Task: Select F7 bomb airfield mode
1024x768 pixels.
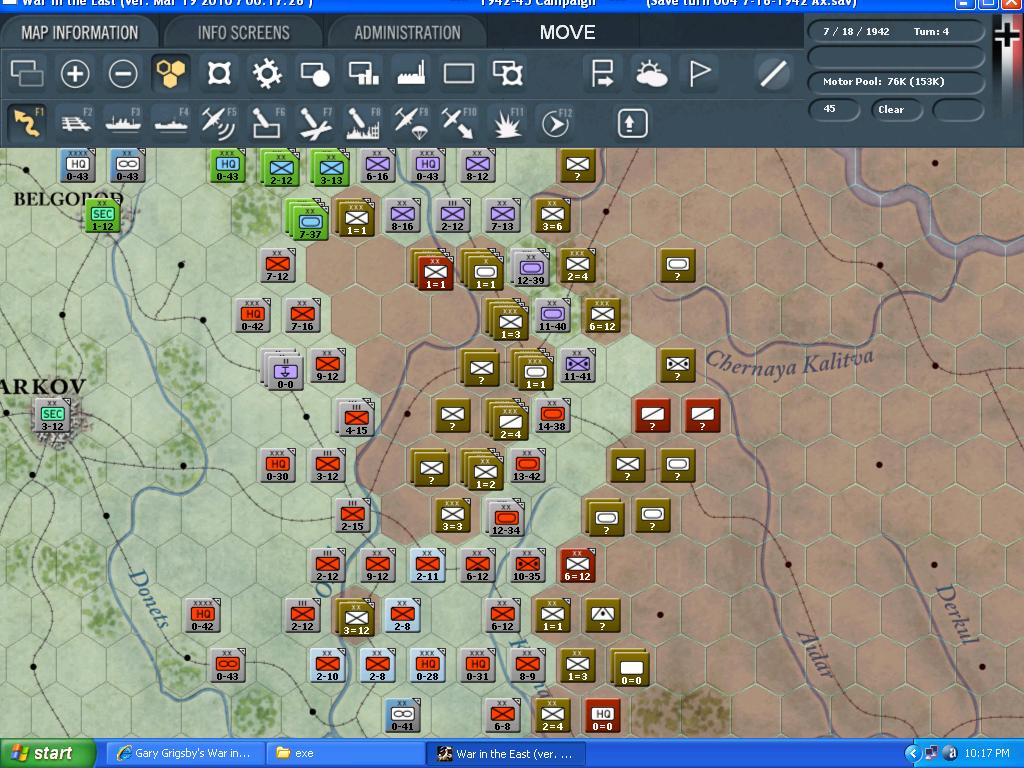Action: point(315,123)
